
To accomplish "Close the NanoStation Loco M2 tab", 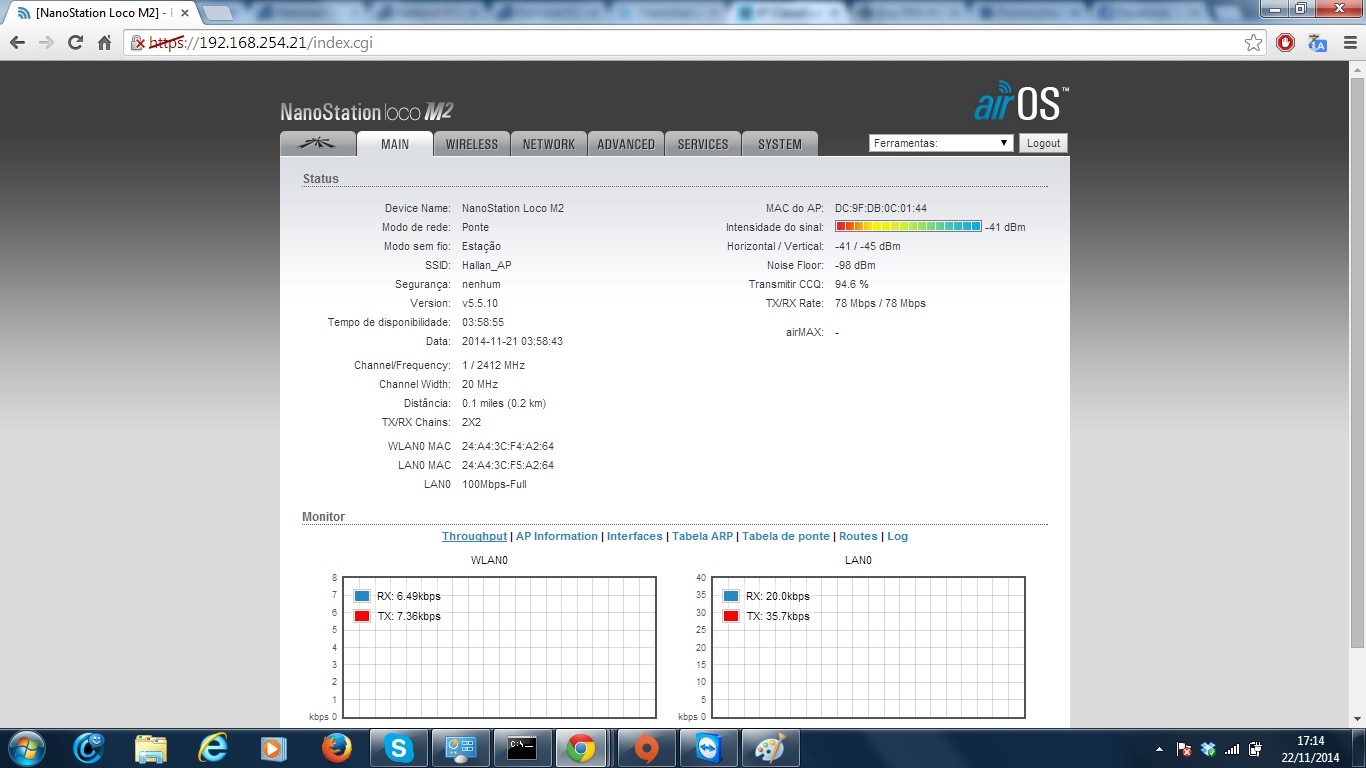I will [184, 13].
